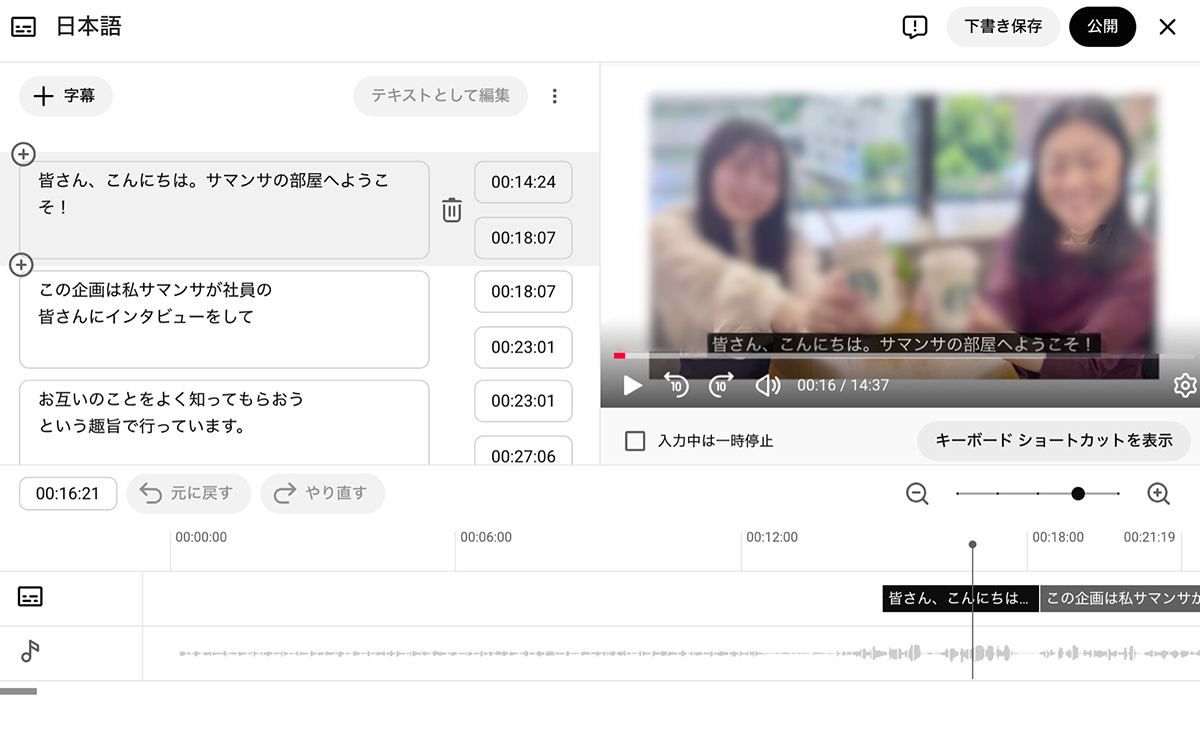Image resolution: width=1200 pixels, height=740 pixels.
Task: Insert subtitle above the first caption
Action: [23, 154]
